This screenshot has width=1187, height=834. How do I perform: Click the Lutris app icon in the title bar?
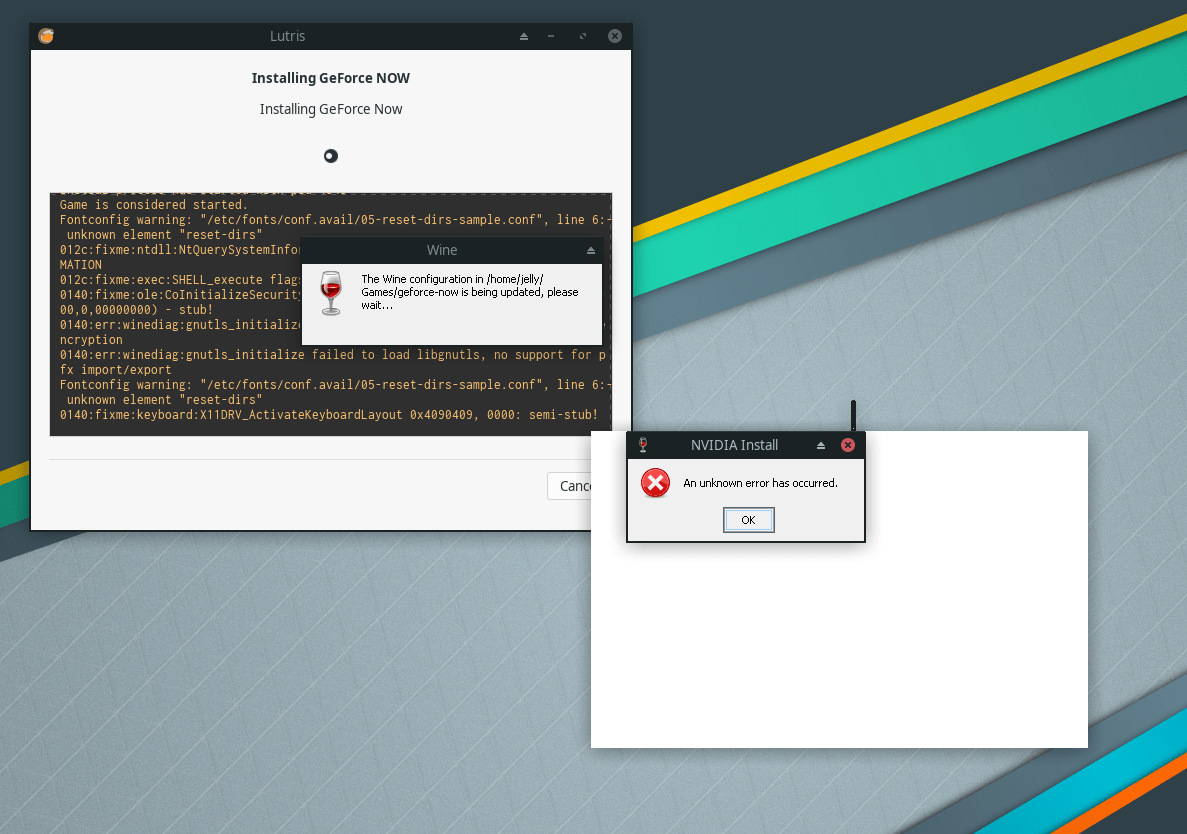point(46,36)
